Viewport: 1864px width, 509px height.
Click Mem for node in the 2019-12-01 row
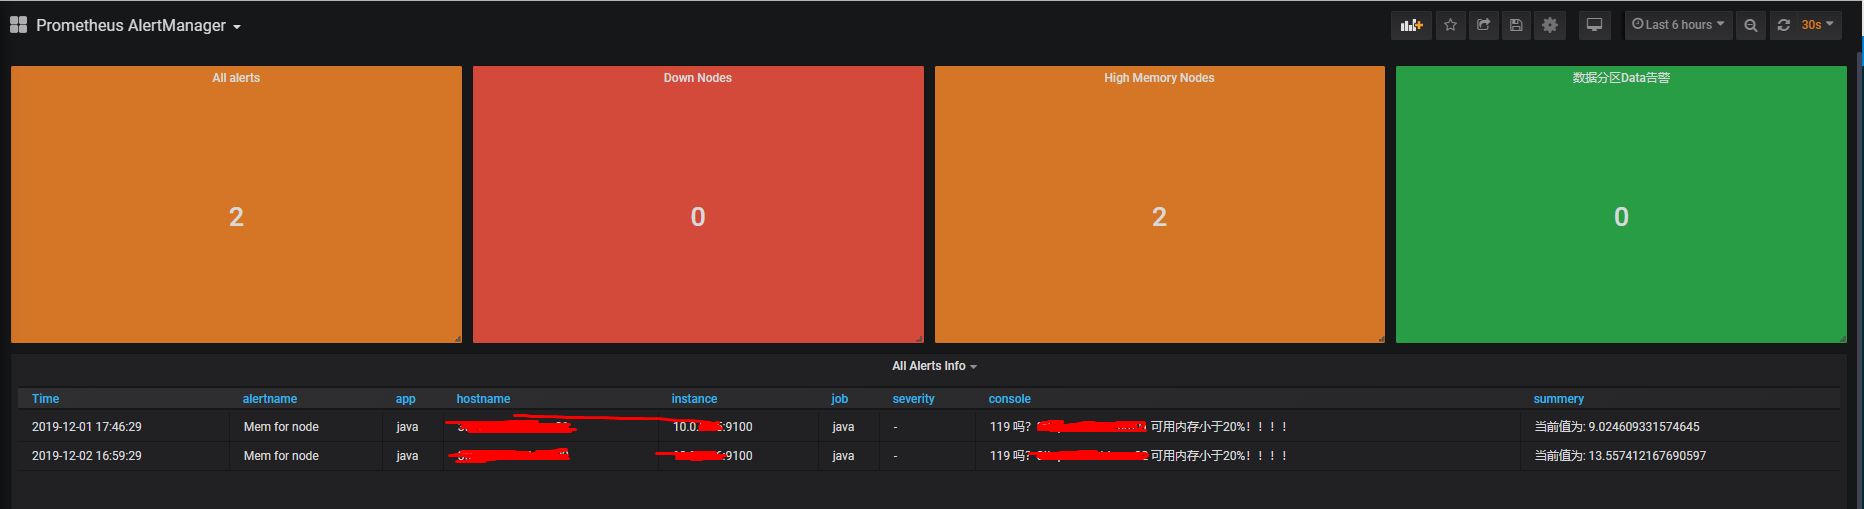[281, 427]
